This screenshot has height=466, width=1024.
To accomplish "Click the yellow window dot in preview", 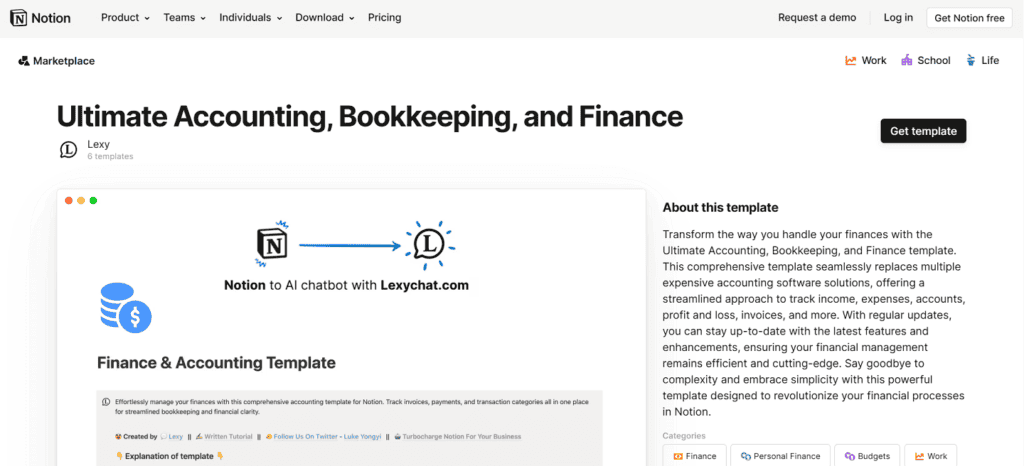I will pyautogui.click(x=81, y=200).
